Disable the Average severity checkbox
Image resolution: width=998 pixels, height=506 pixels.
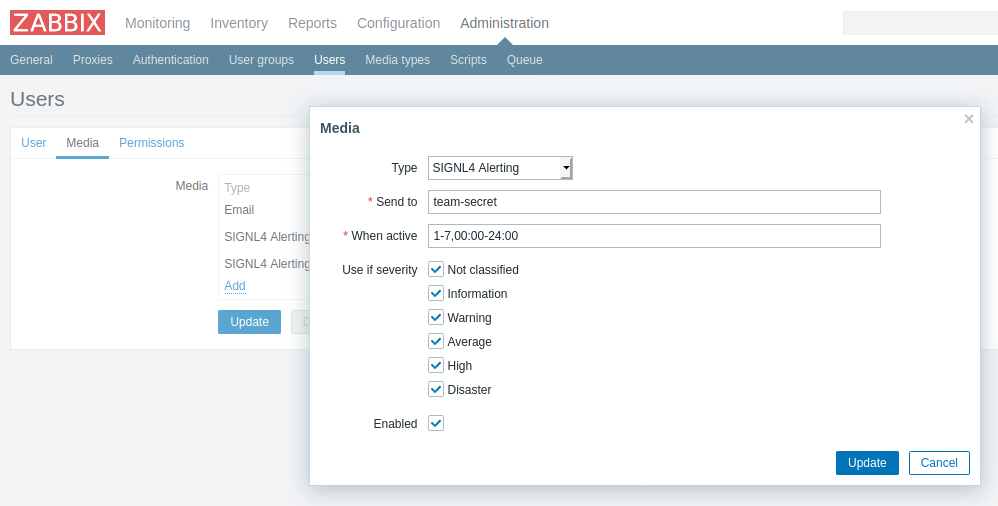[x=436, y=341]
